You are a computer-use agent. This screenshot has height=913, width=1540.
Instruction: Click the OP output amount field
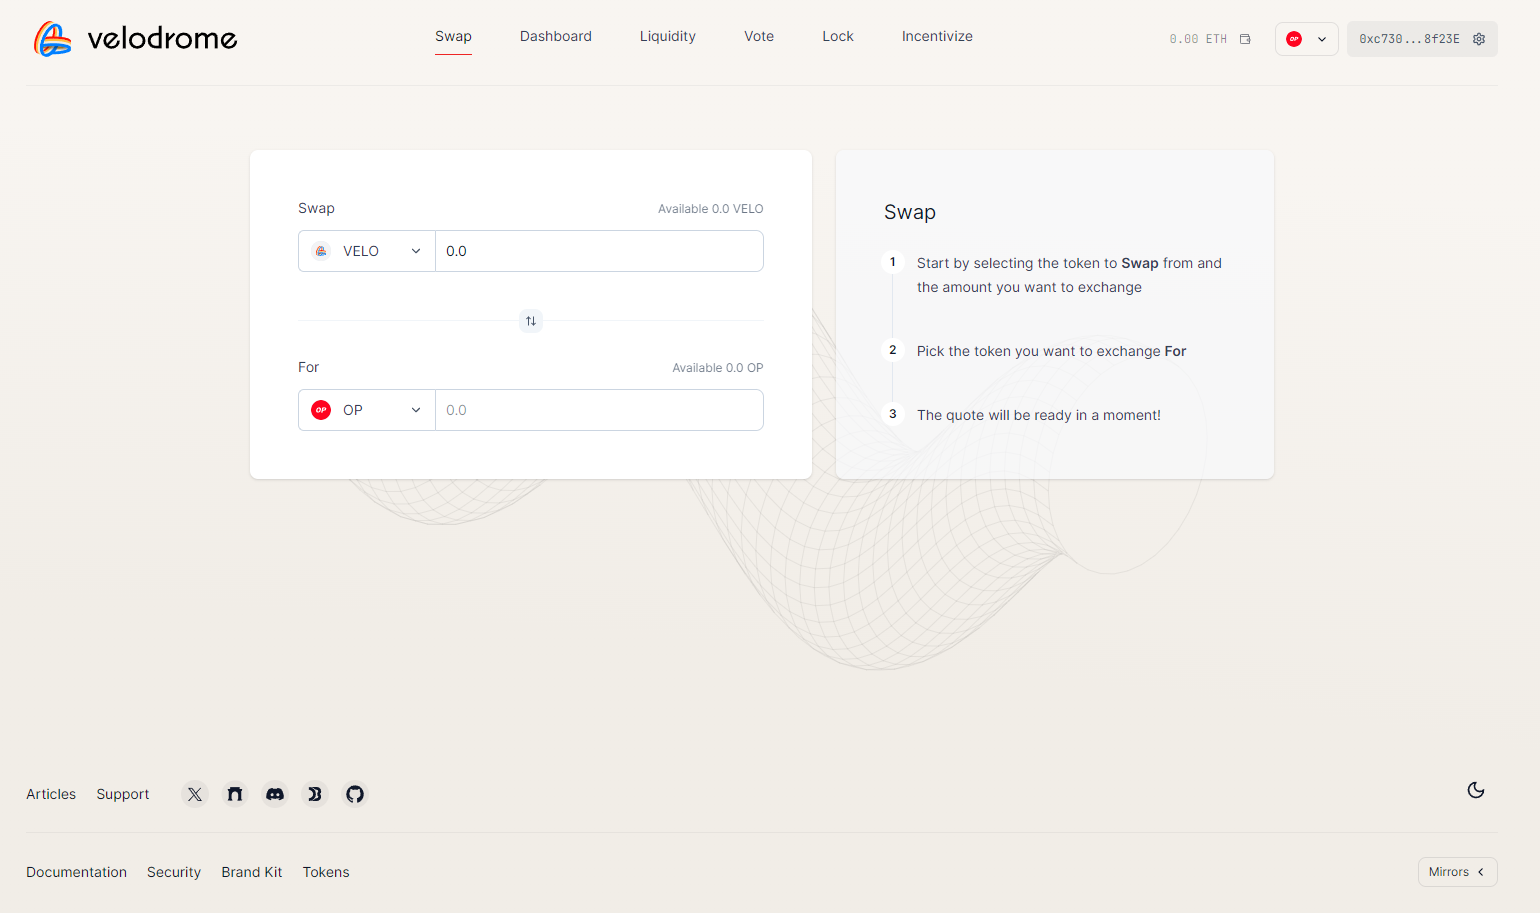click(599, 410)
